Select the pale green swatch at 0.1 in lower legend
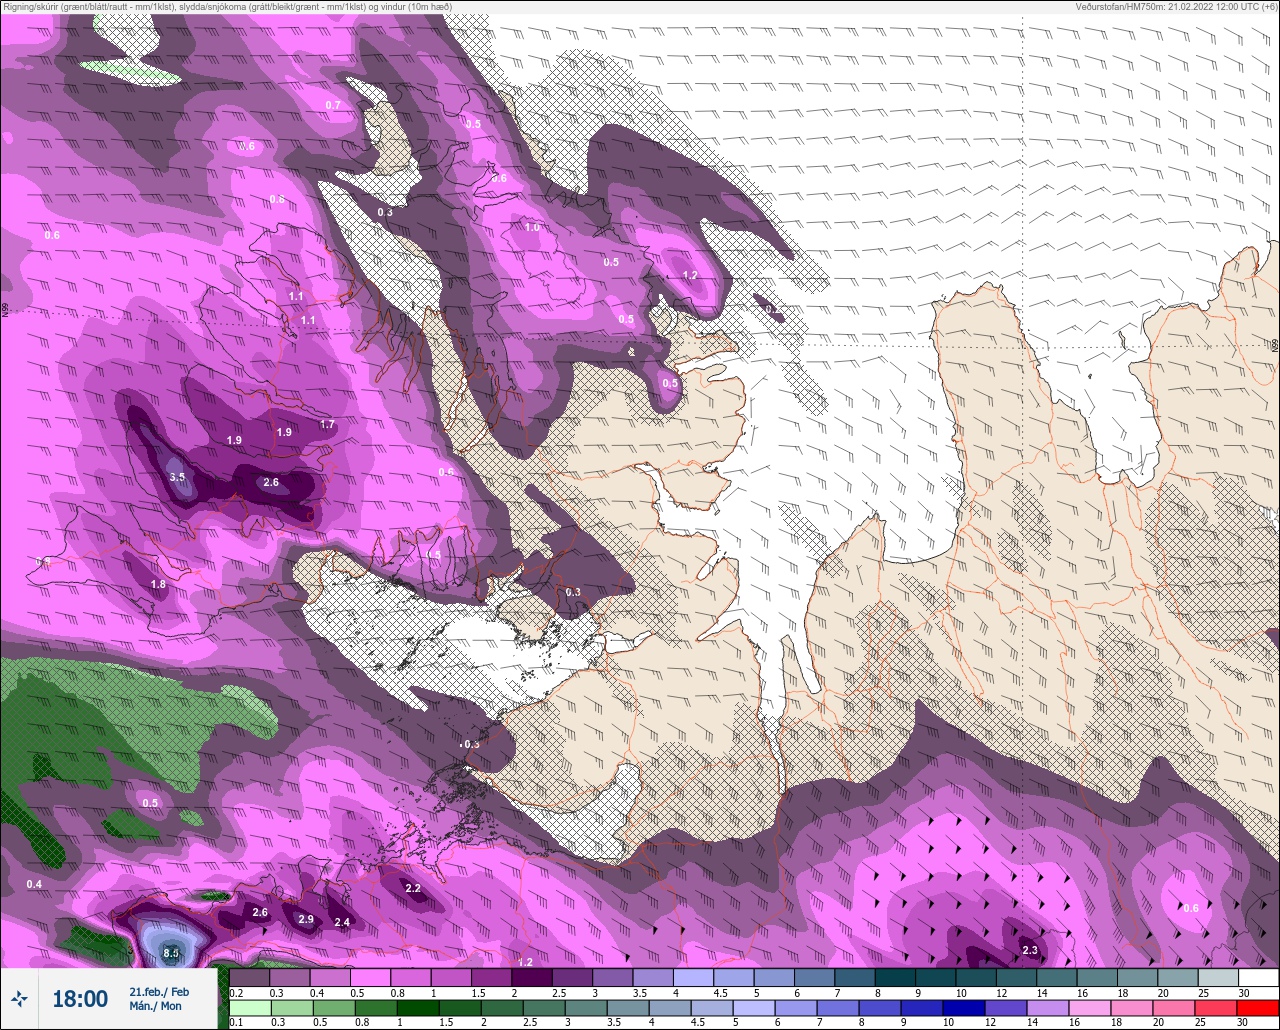This screenshot has width=1280, height=1030. (x=249, y=1008)
